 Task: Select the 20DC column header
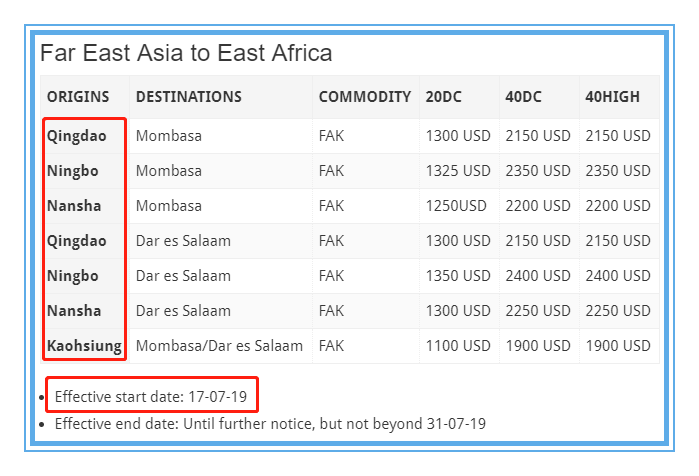pyautogui.click(x=444, y=97)
